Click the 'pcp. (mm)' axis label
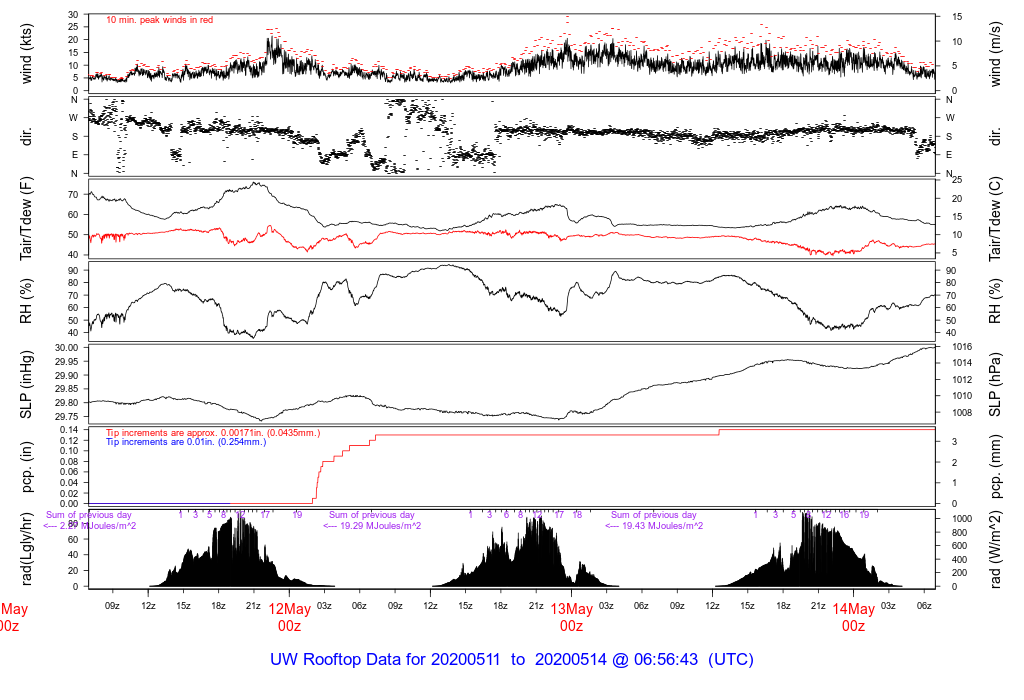Viewport: 1024px width, 700px height. coord(995,466)
